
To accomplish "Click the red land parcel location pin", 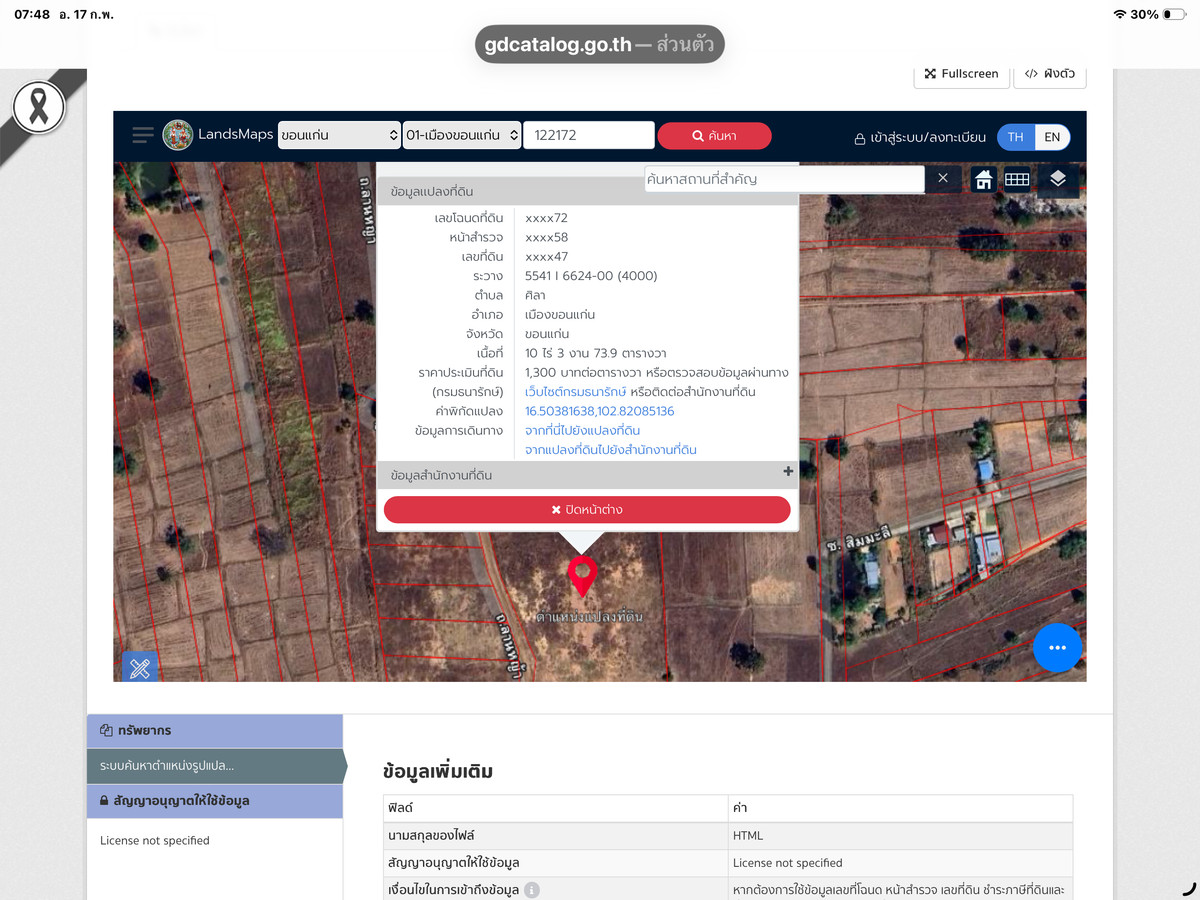I will click(582, 575).
